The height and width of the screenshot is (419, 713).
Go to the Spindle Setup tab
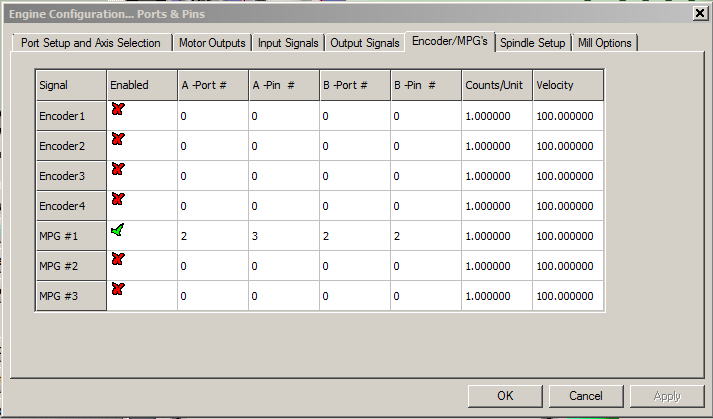(x=532, y=43)
